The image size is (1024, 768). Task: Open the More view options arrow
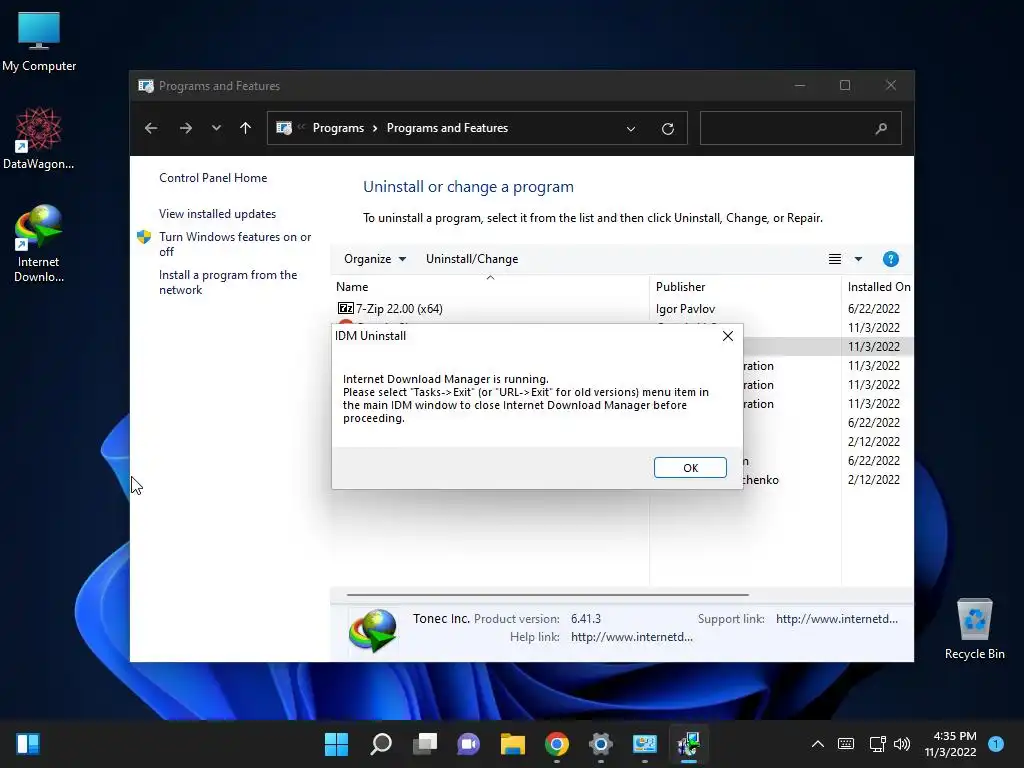pos(858,259)
